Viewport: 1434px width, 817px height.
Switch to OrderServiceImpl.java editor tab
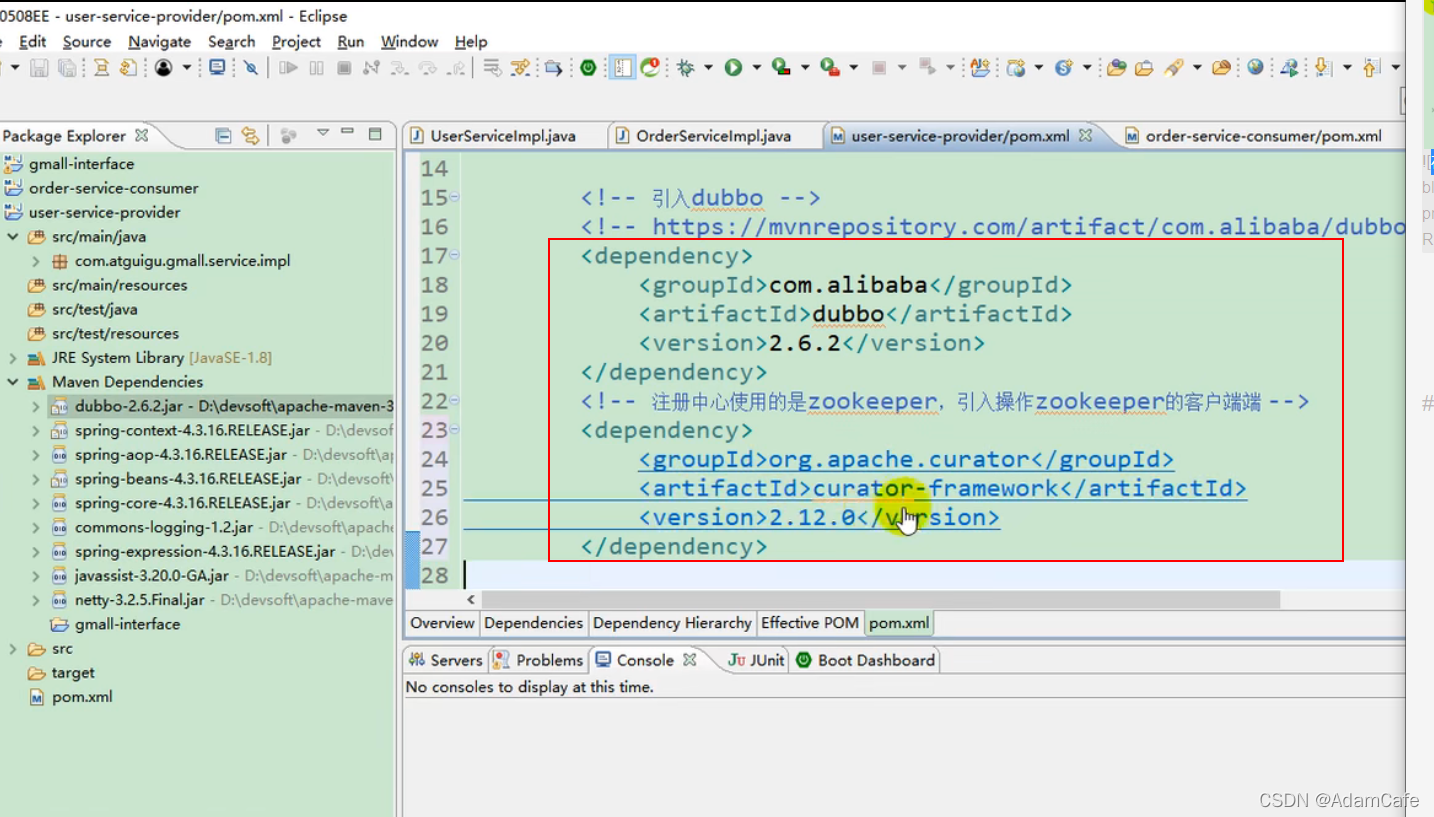tap(713, 136)
